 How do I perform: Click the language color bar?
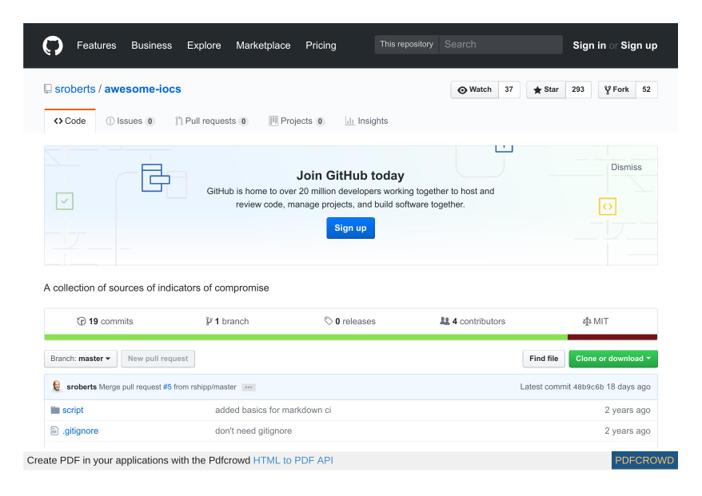point(351,337)
